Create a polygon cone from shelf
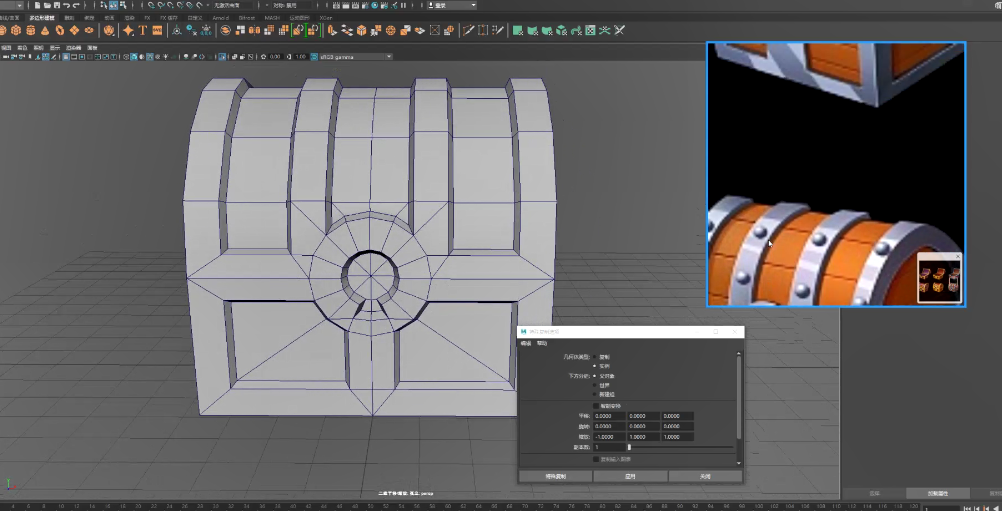This screenshot has width=1002, height=511. point(46,30)
